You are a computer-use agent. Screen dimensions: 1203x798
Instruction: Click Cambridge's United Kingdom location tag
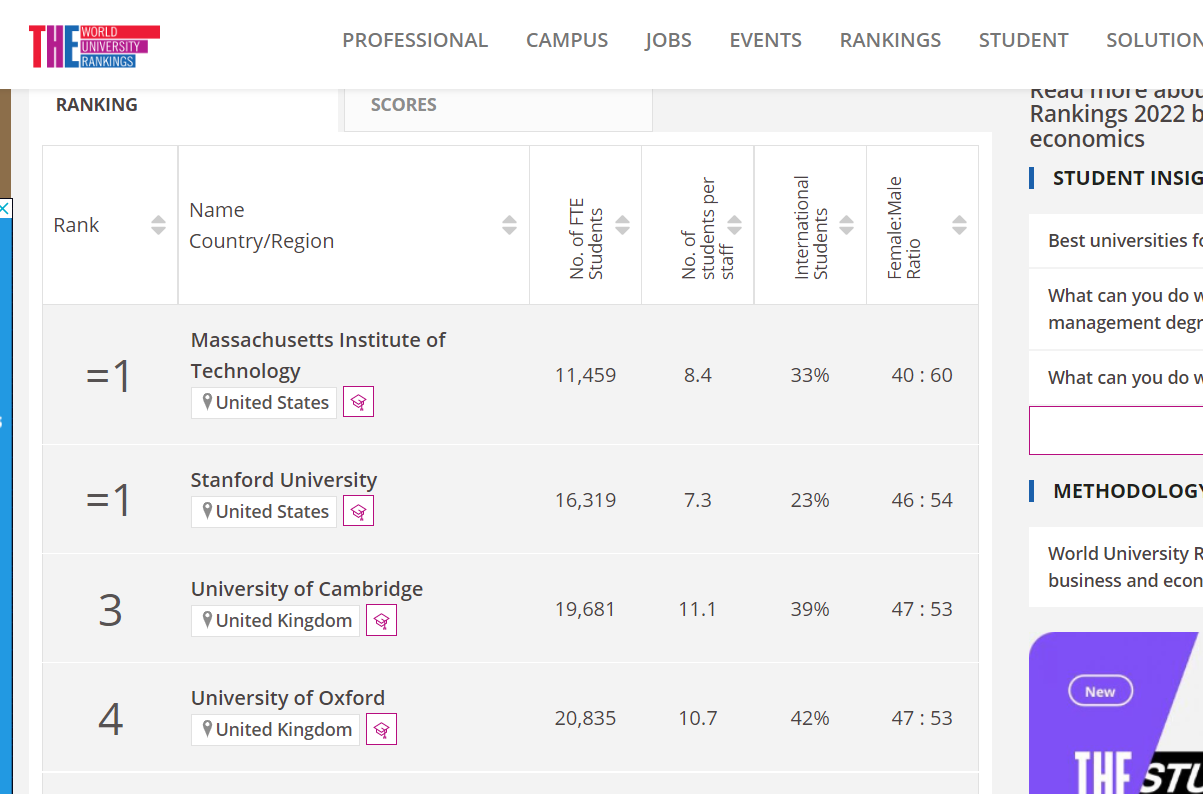[x=275, y=620]
